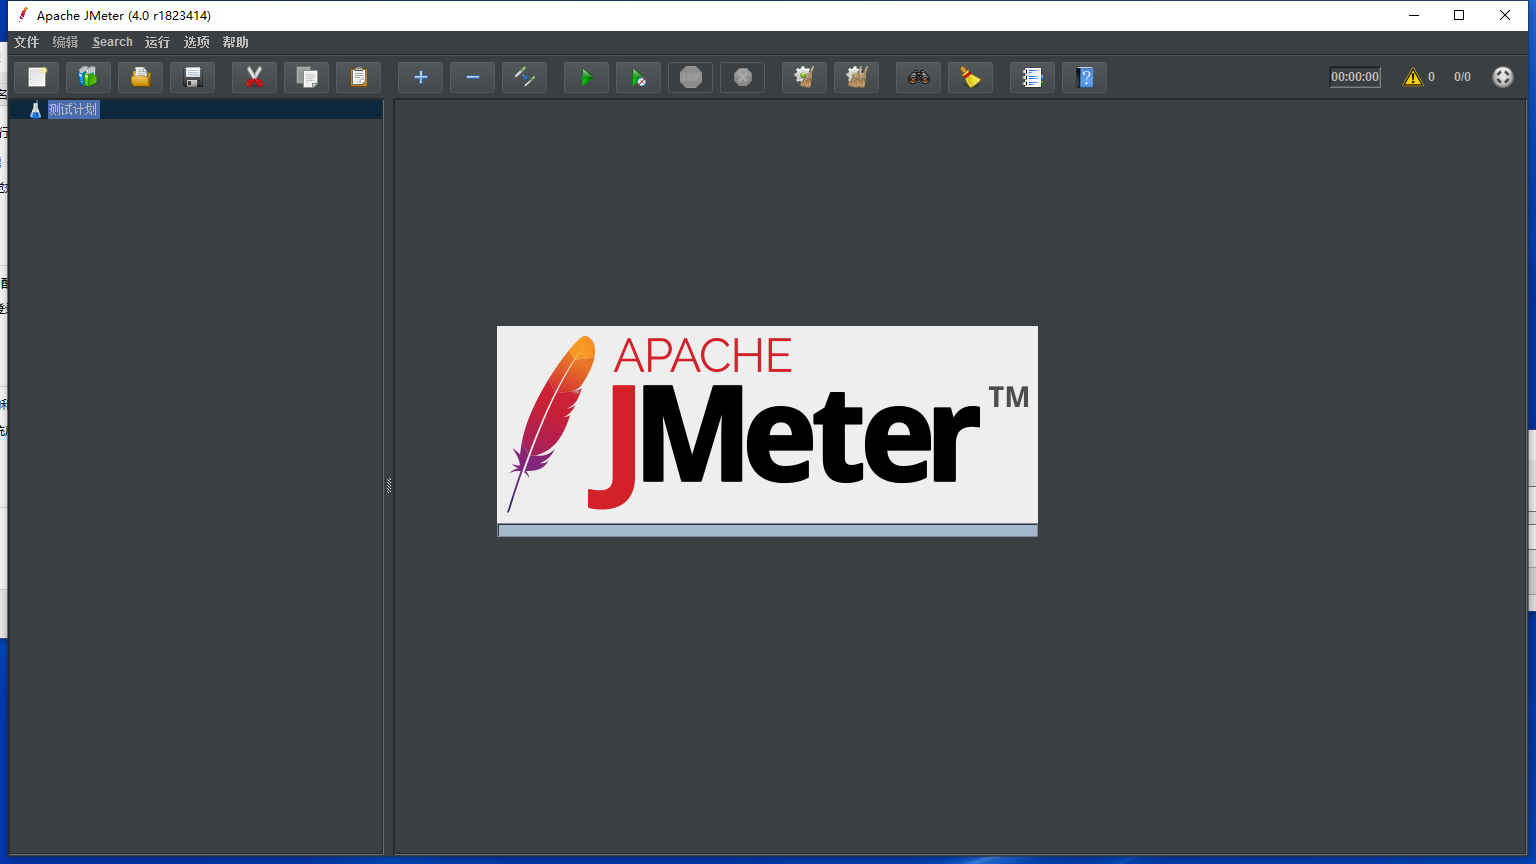Image resolution: width=1536 pixels, height=864 pixels.
Task: Clear all results with double broom icon
Action: click(857, 77)
